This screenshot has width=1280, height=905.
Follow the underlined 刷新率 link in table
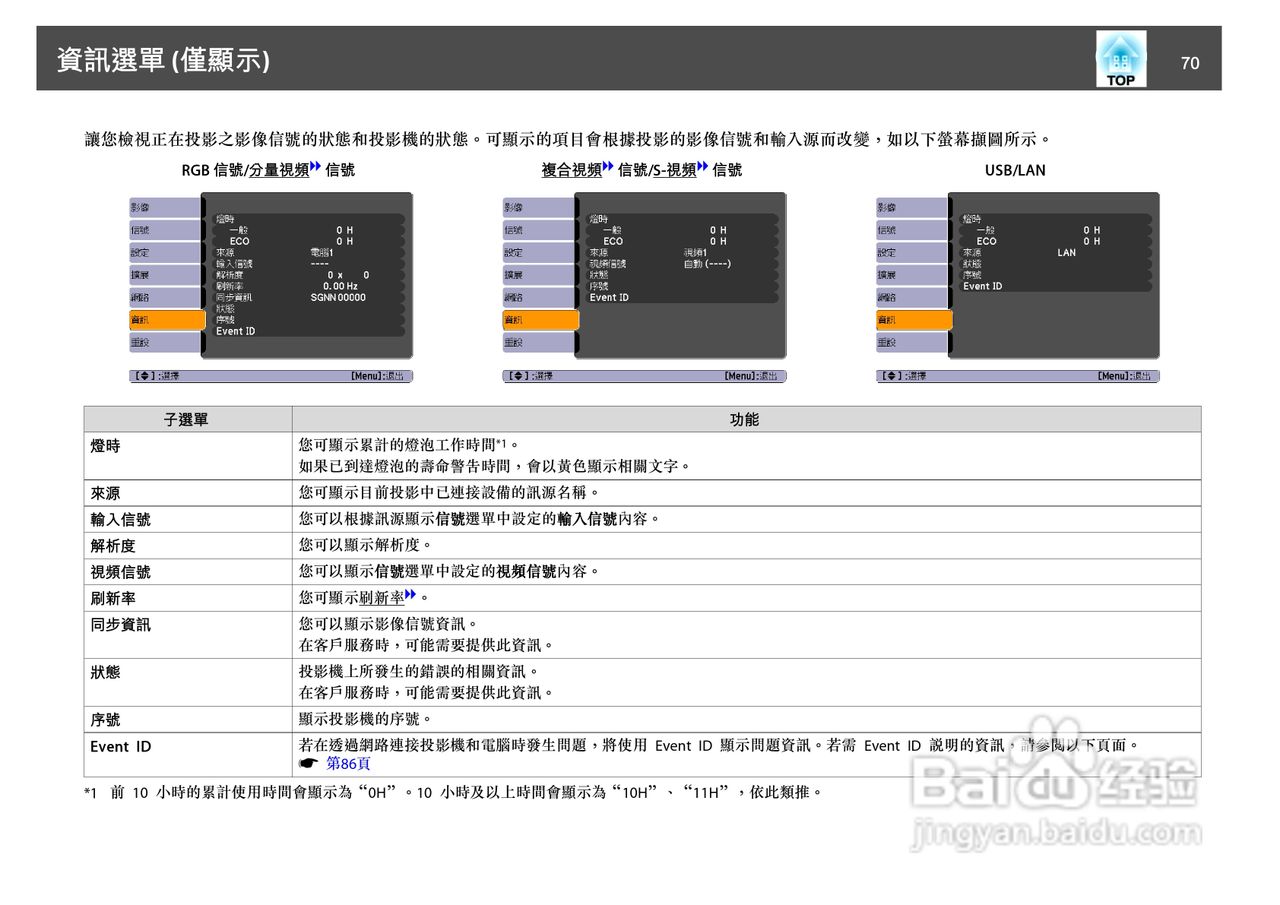point(382,598)
